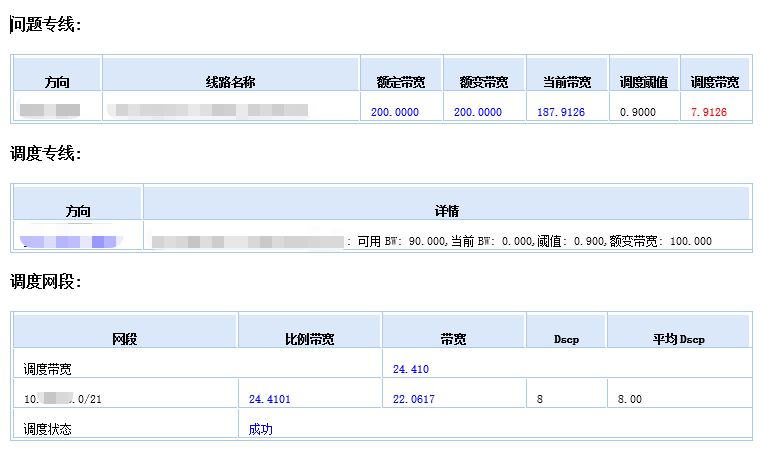Click the red value 7.9126
This screenshot has width=763, height=450.
tap(709, 112)
